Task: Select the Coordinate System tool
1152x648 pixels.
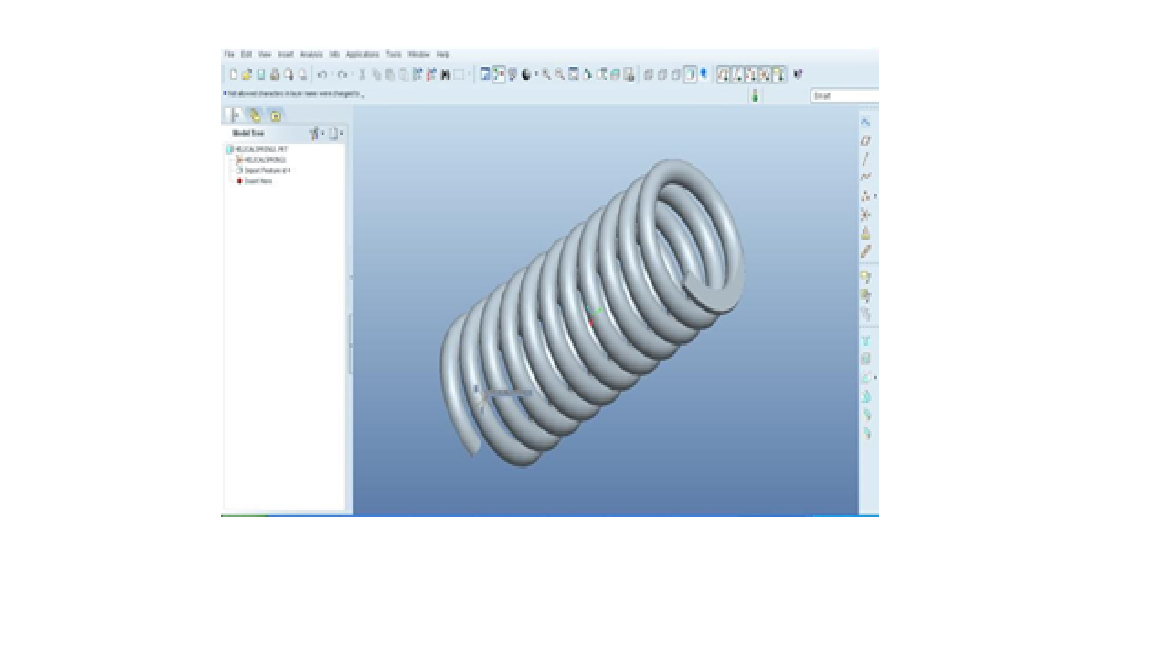Action: click(x=865, y=215)
